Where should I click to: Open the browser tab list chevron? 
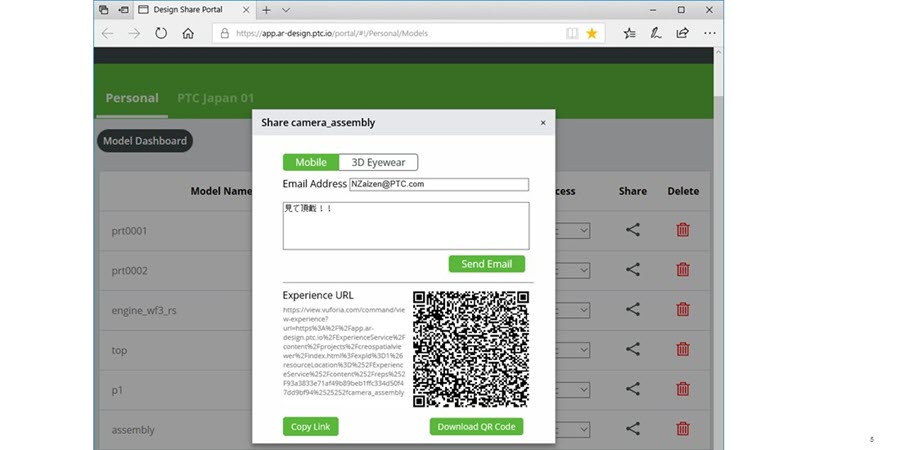(286, 10)
